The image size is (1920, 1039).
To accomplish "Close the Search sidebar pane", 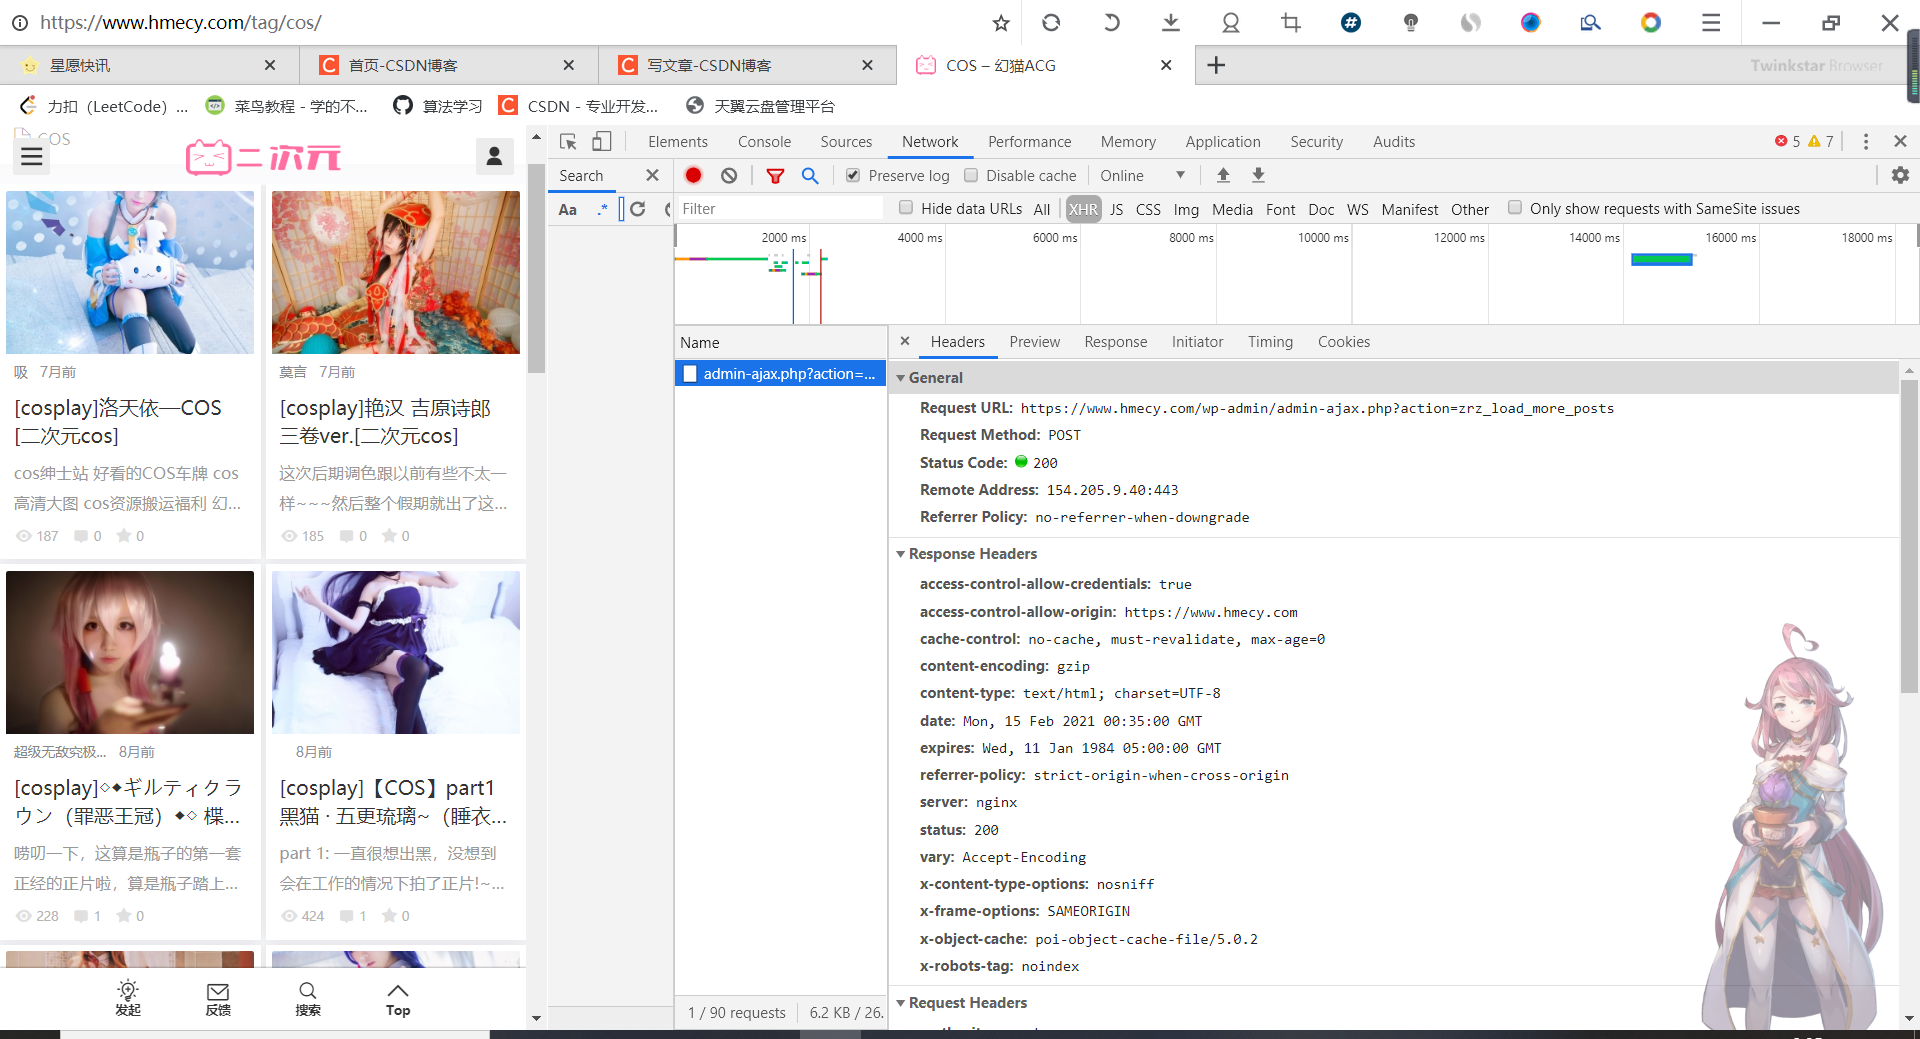I will 652,175.
